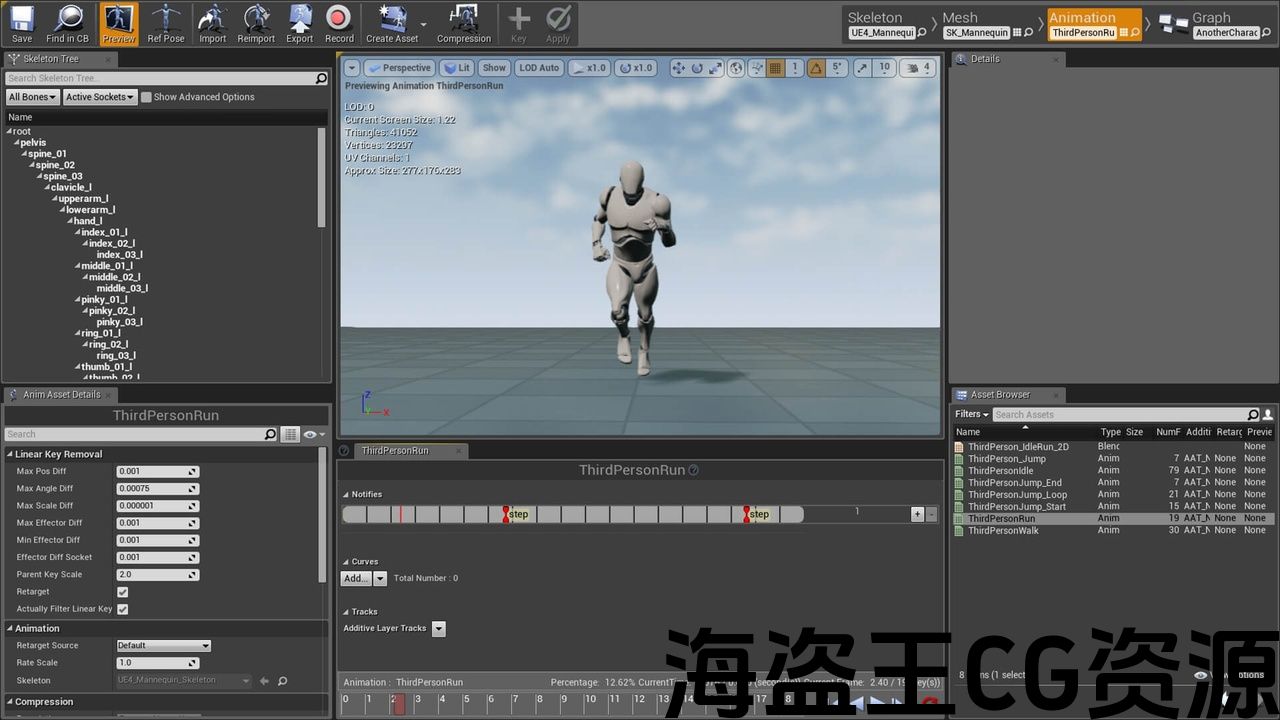Open the Ref Pose tool
Viewport: 1280px width, 720px height.
(166, 23)
